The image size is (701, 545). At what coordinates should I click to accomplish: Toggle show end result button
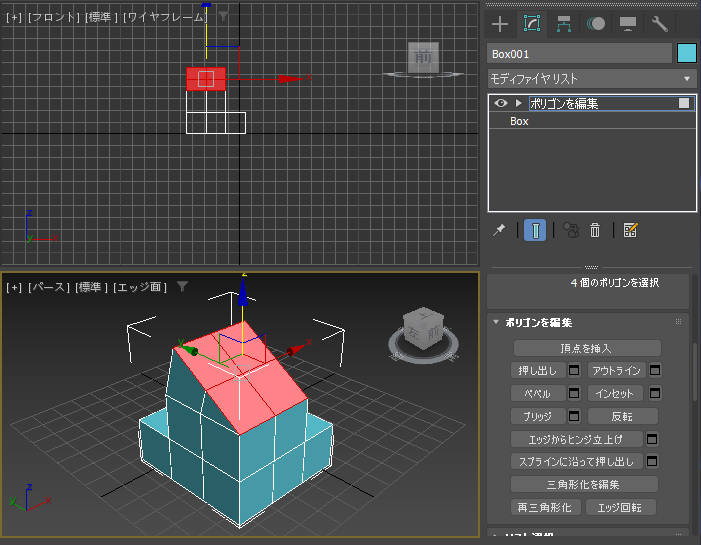pyautogui.click(x=535, y=230)
